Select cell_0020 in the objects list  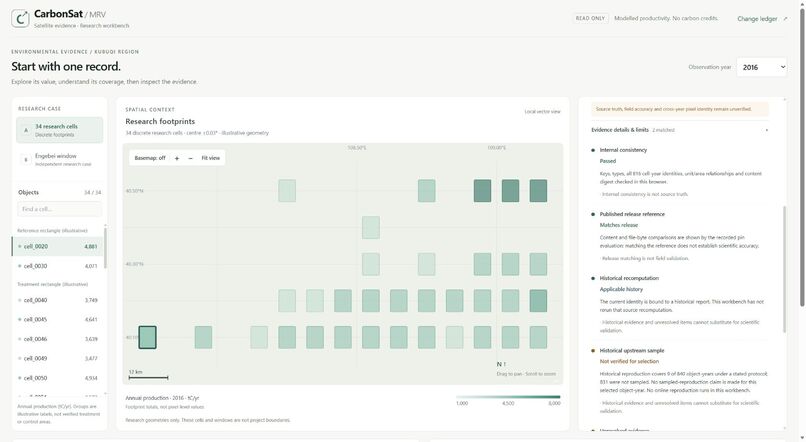coord(58,247)
